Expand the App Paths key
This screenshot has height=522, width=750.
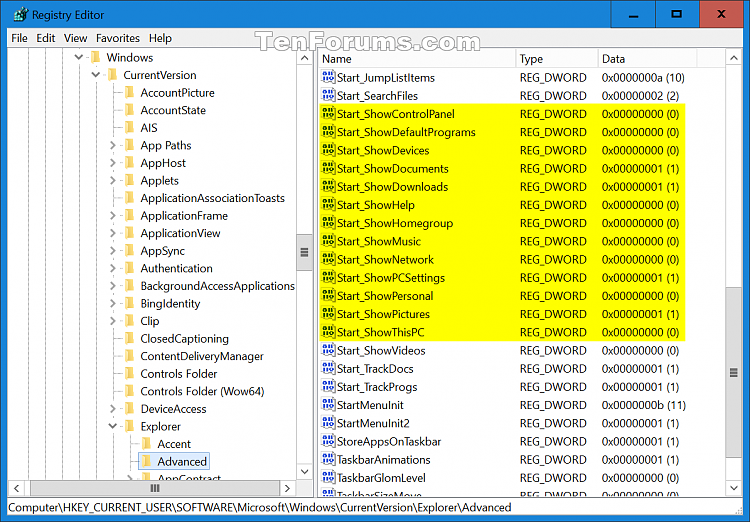point(113,145)
